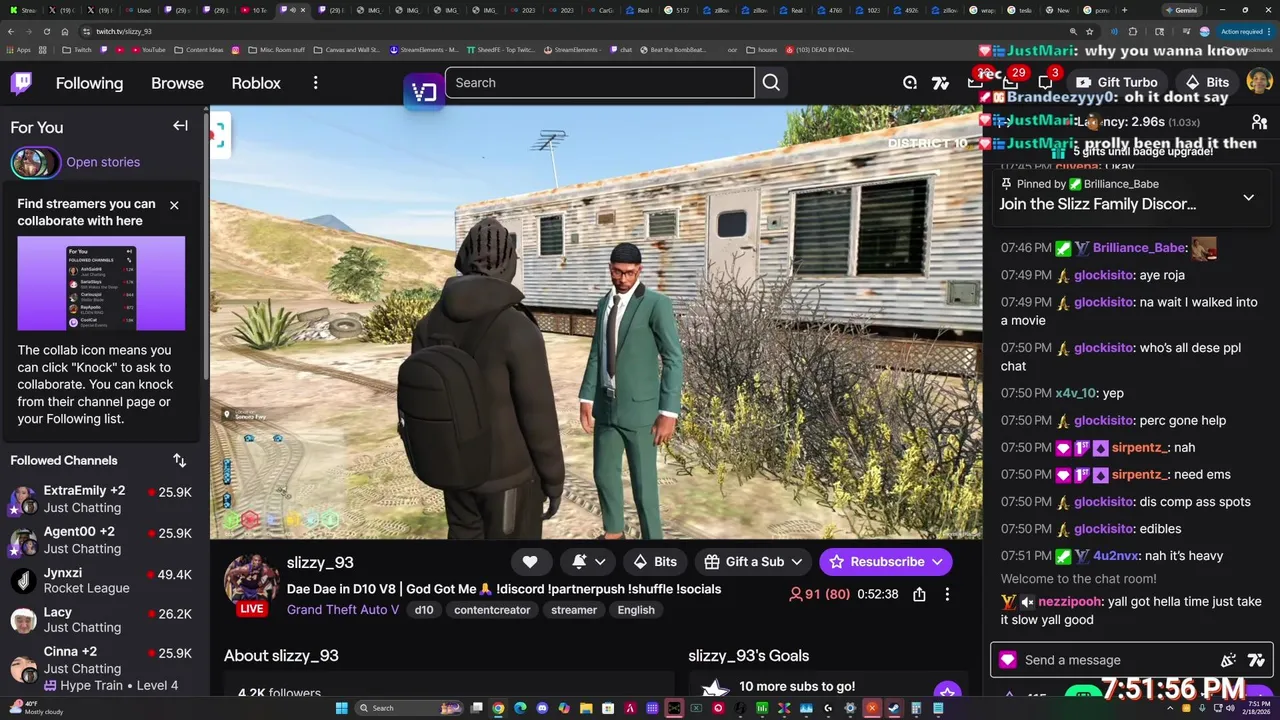The image size is (1280, 720).
Task: Sort the Followed Channels list
Action: click(179, 460)
